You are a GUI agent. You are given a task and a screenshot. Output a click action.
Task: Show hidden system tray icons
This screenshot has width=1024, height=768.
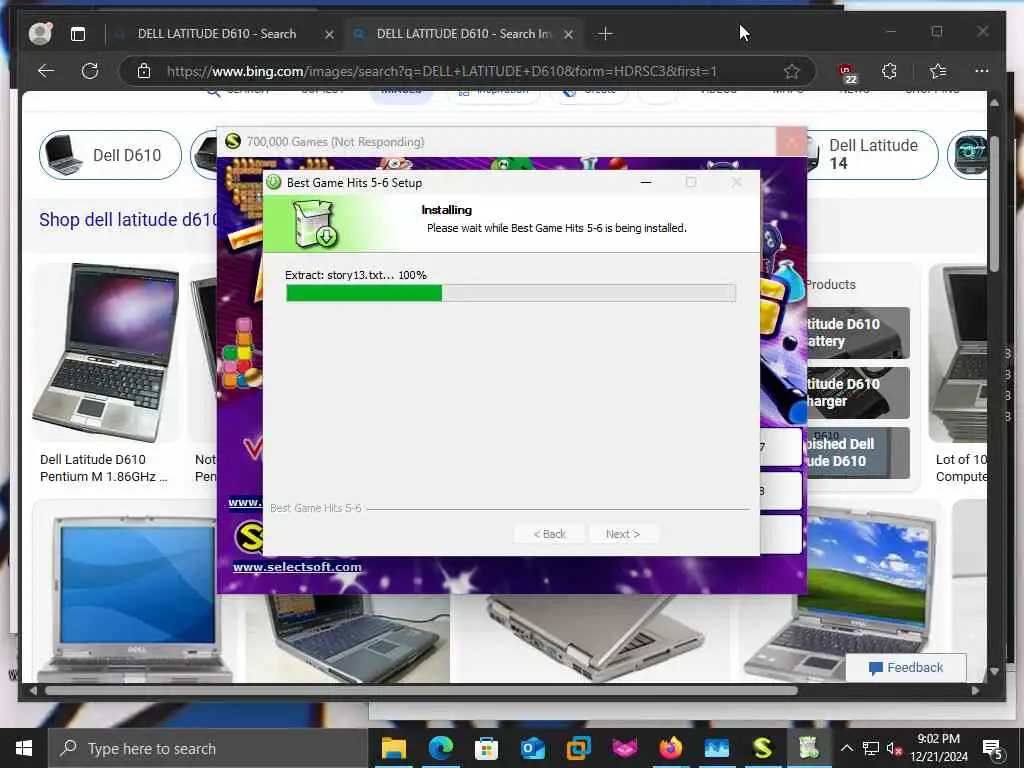[846, 748]
